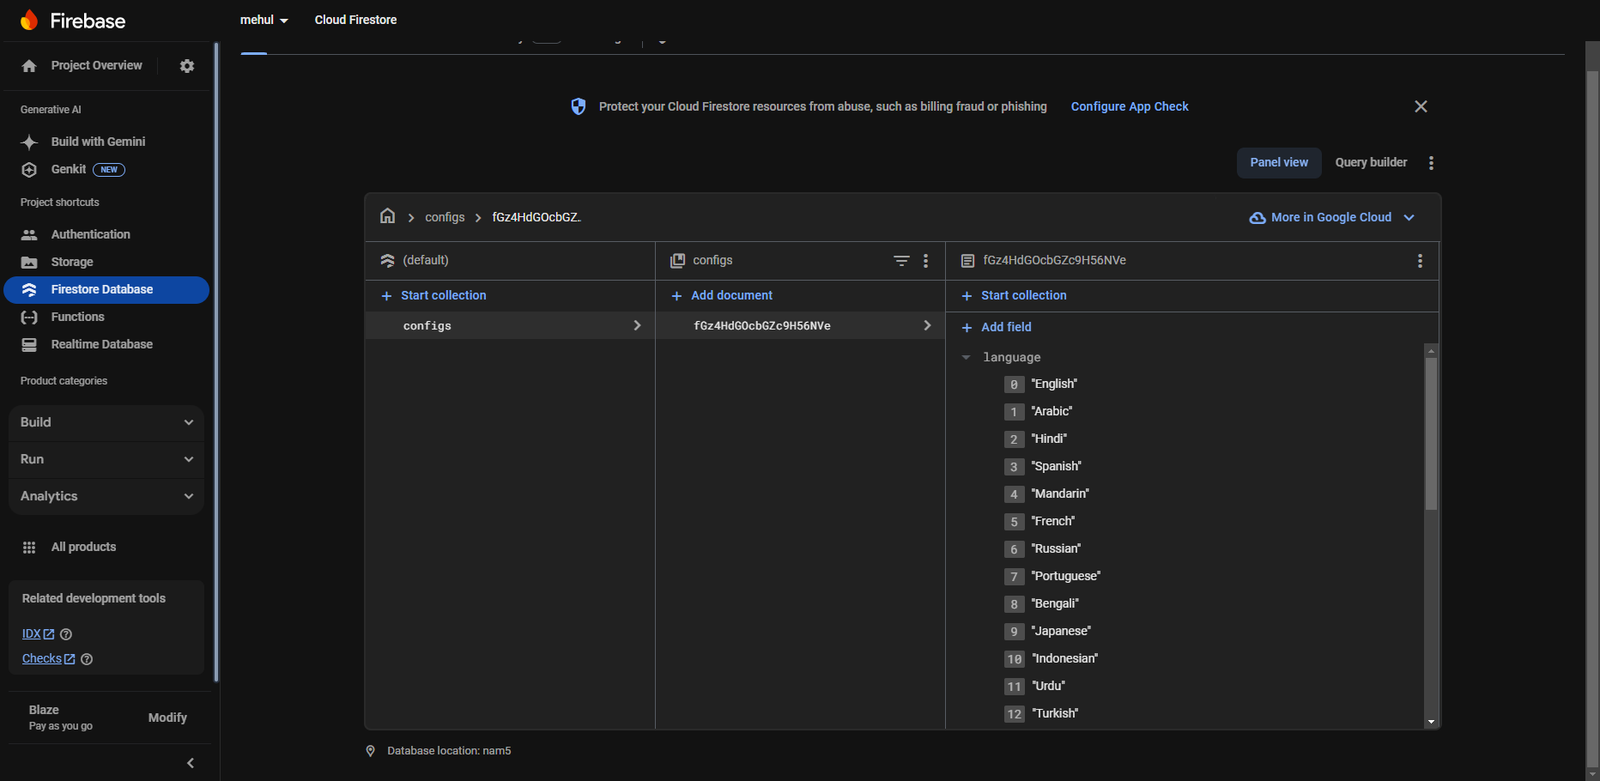Screen dimensions: 1600x781
Task: Open the mehul project selector dropdown
Action: click(264, 20)
